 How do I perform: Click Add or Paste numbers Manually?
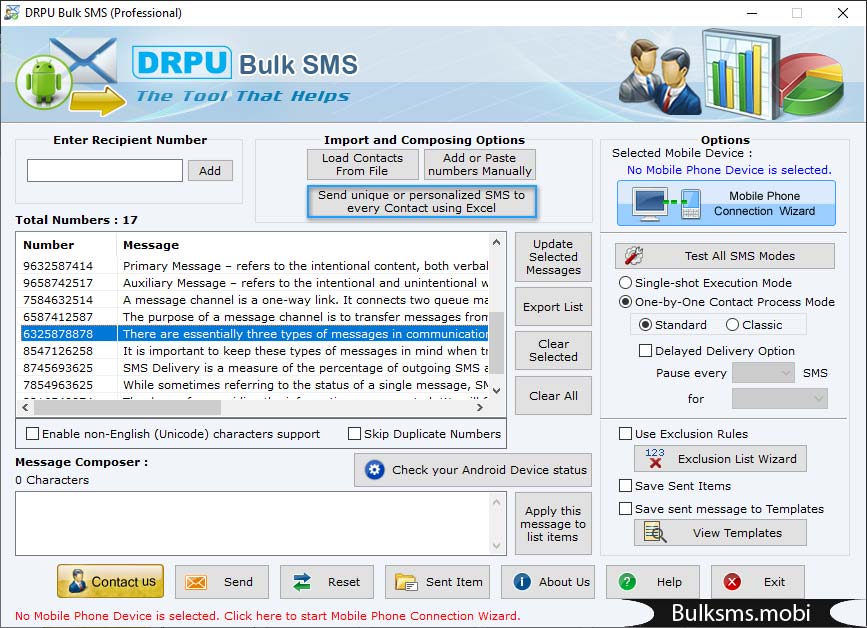pyautogui.click(x=479, y=164)
